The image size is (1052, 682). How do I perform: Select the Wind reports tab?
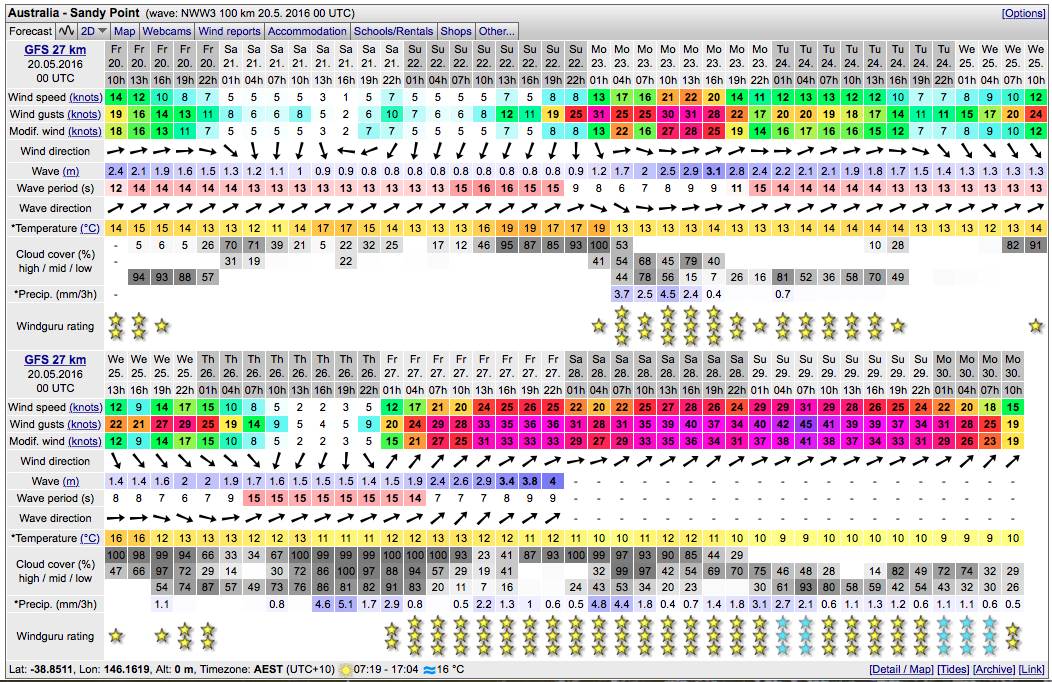click(229, 31)
